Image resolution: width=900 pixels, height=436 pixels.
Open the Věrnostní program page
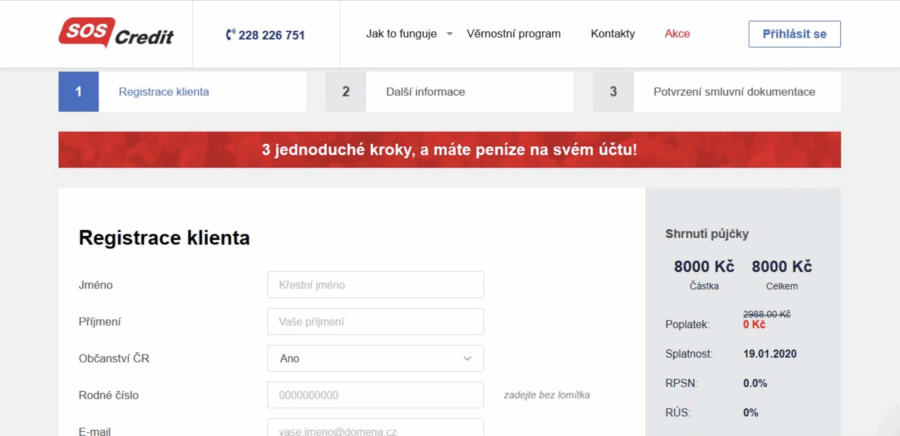[x=514, y=34]
